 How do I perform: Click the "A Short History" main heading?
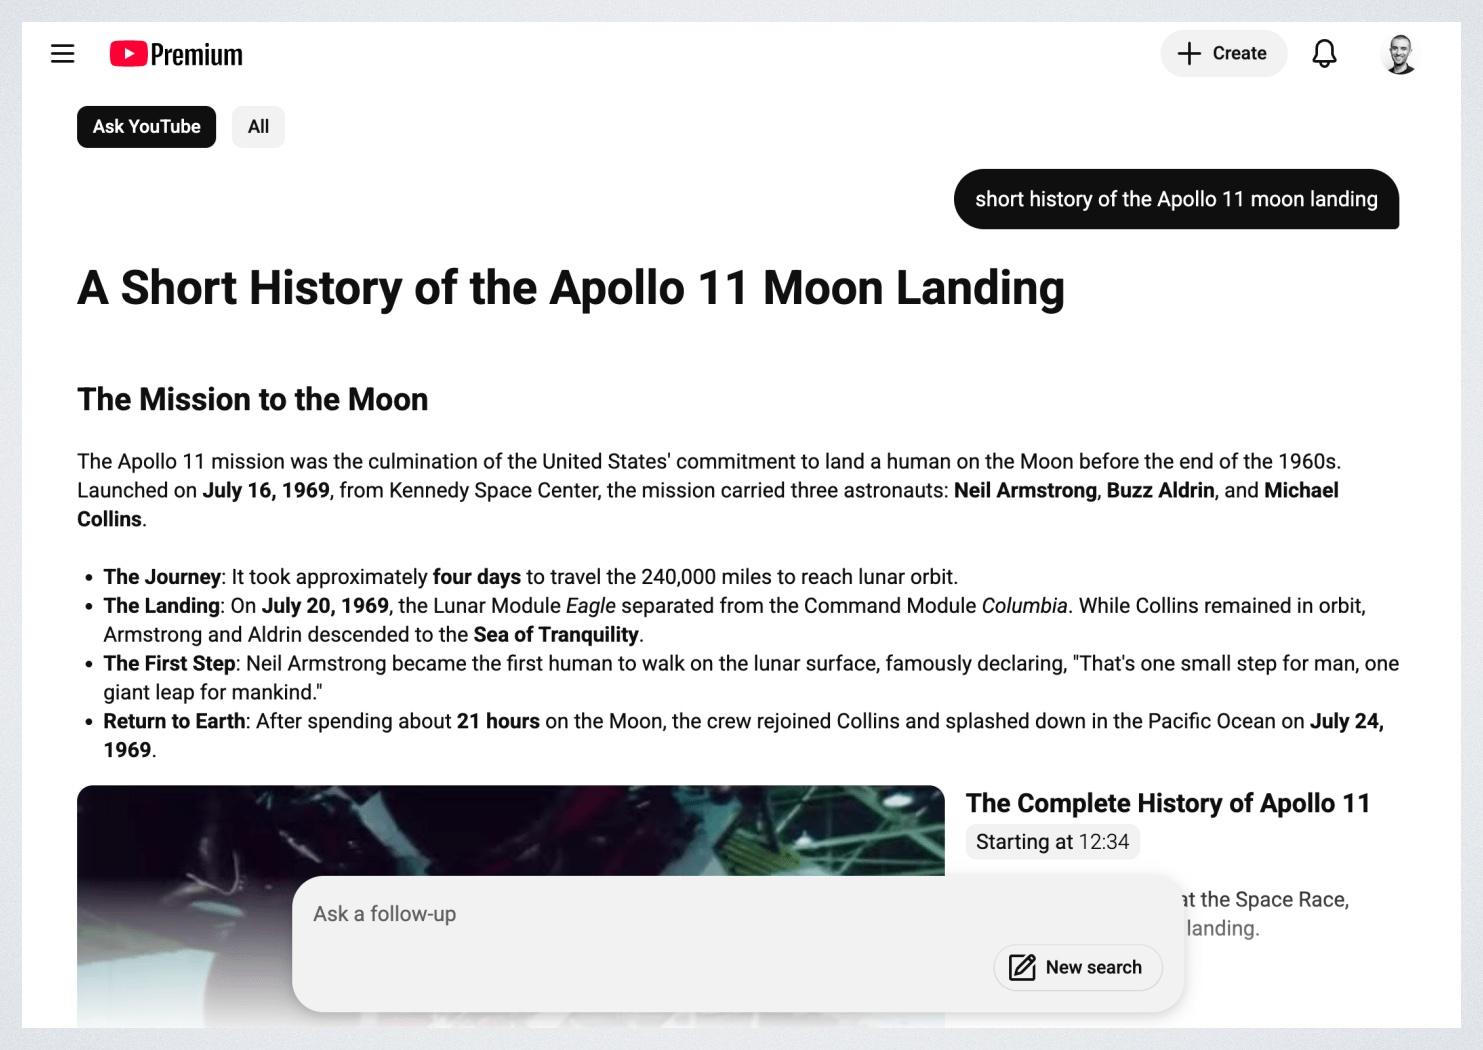[570, 288]
